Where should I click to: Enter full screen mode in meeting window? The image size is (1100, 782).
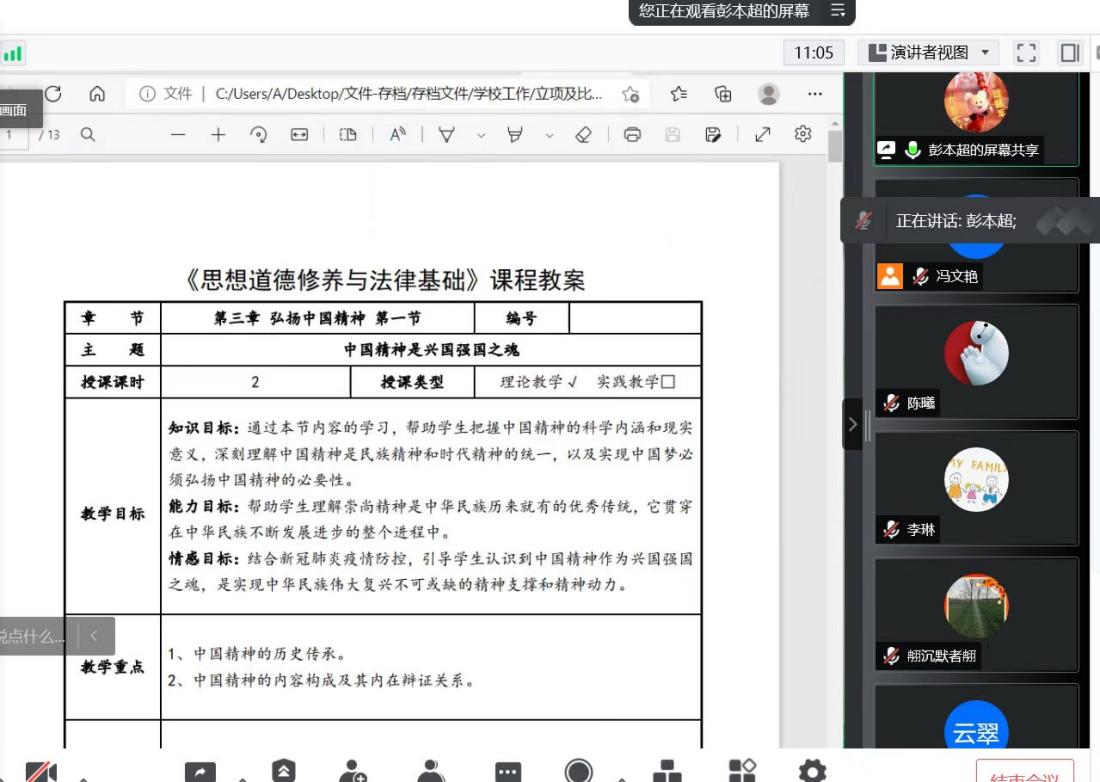tap(1026, 53)
